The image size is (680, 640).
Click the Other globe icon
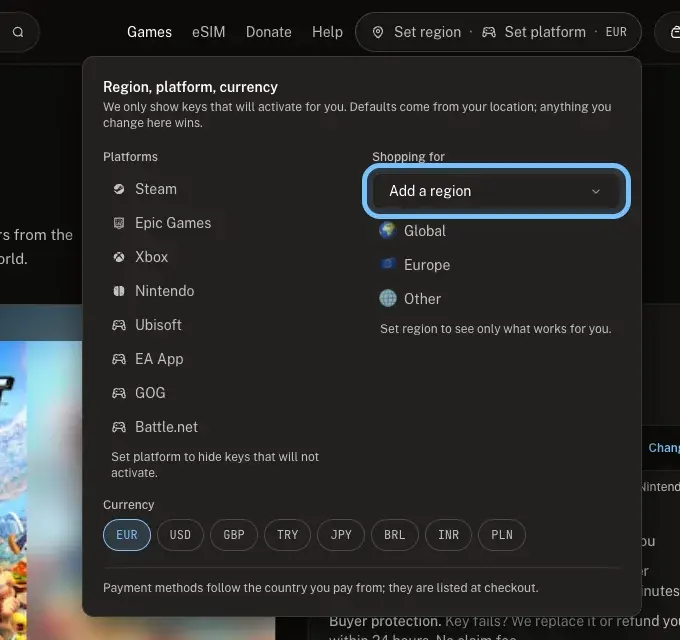[x=388, y=298]
